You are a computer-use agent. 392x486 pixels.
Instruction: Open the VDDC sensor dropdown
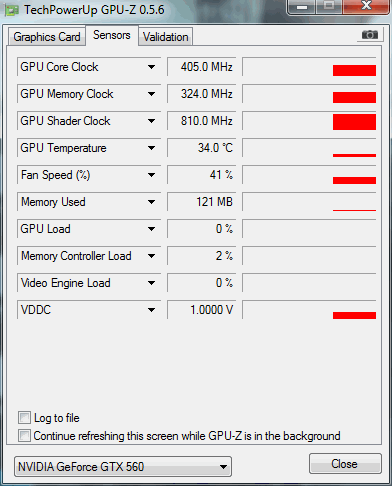151,310
